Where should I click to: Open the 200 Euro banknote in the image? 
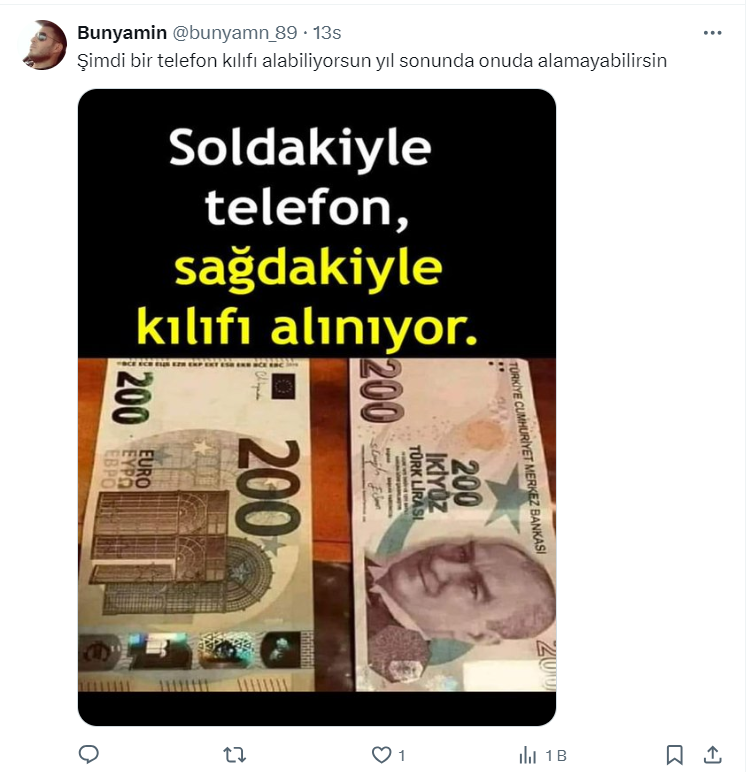[x=196, y=525]
